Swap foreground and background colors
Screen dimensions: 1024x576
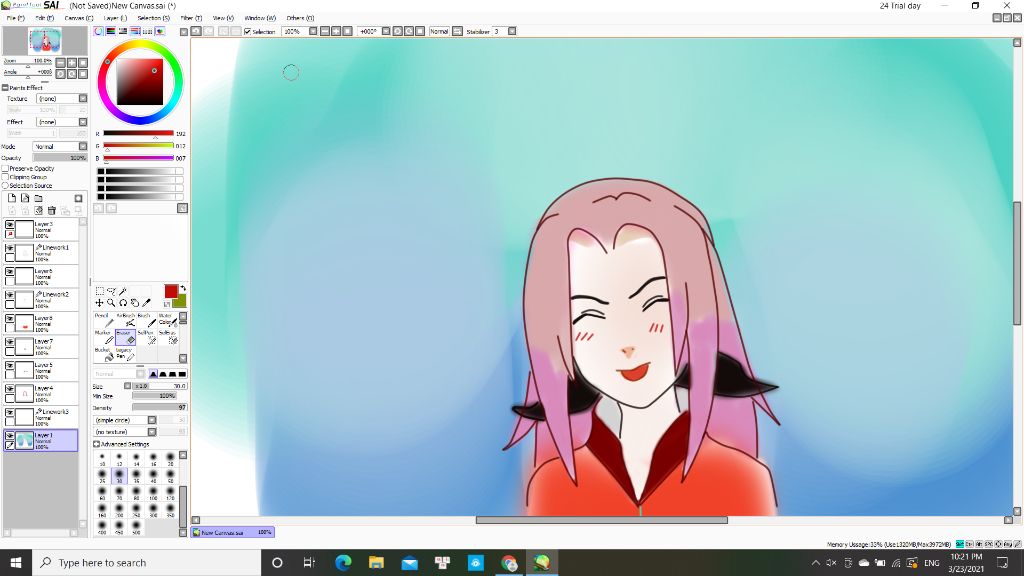point(183,288)
